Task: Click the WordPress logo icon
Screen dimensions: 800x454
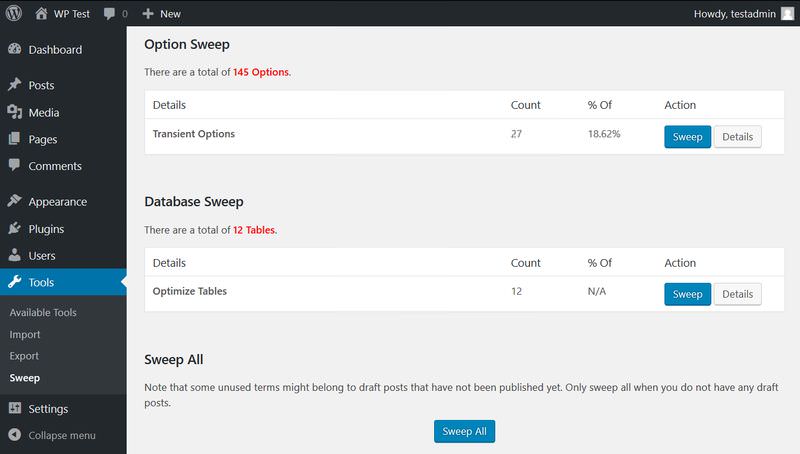Action: tap(14, 13)
